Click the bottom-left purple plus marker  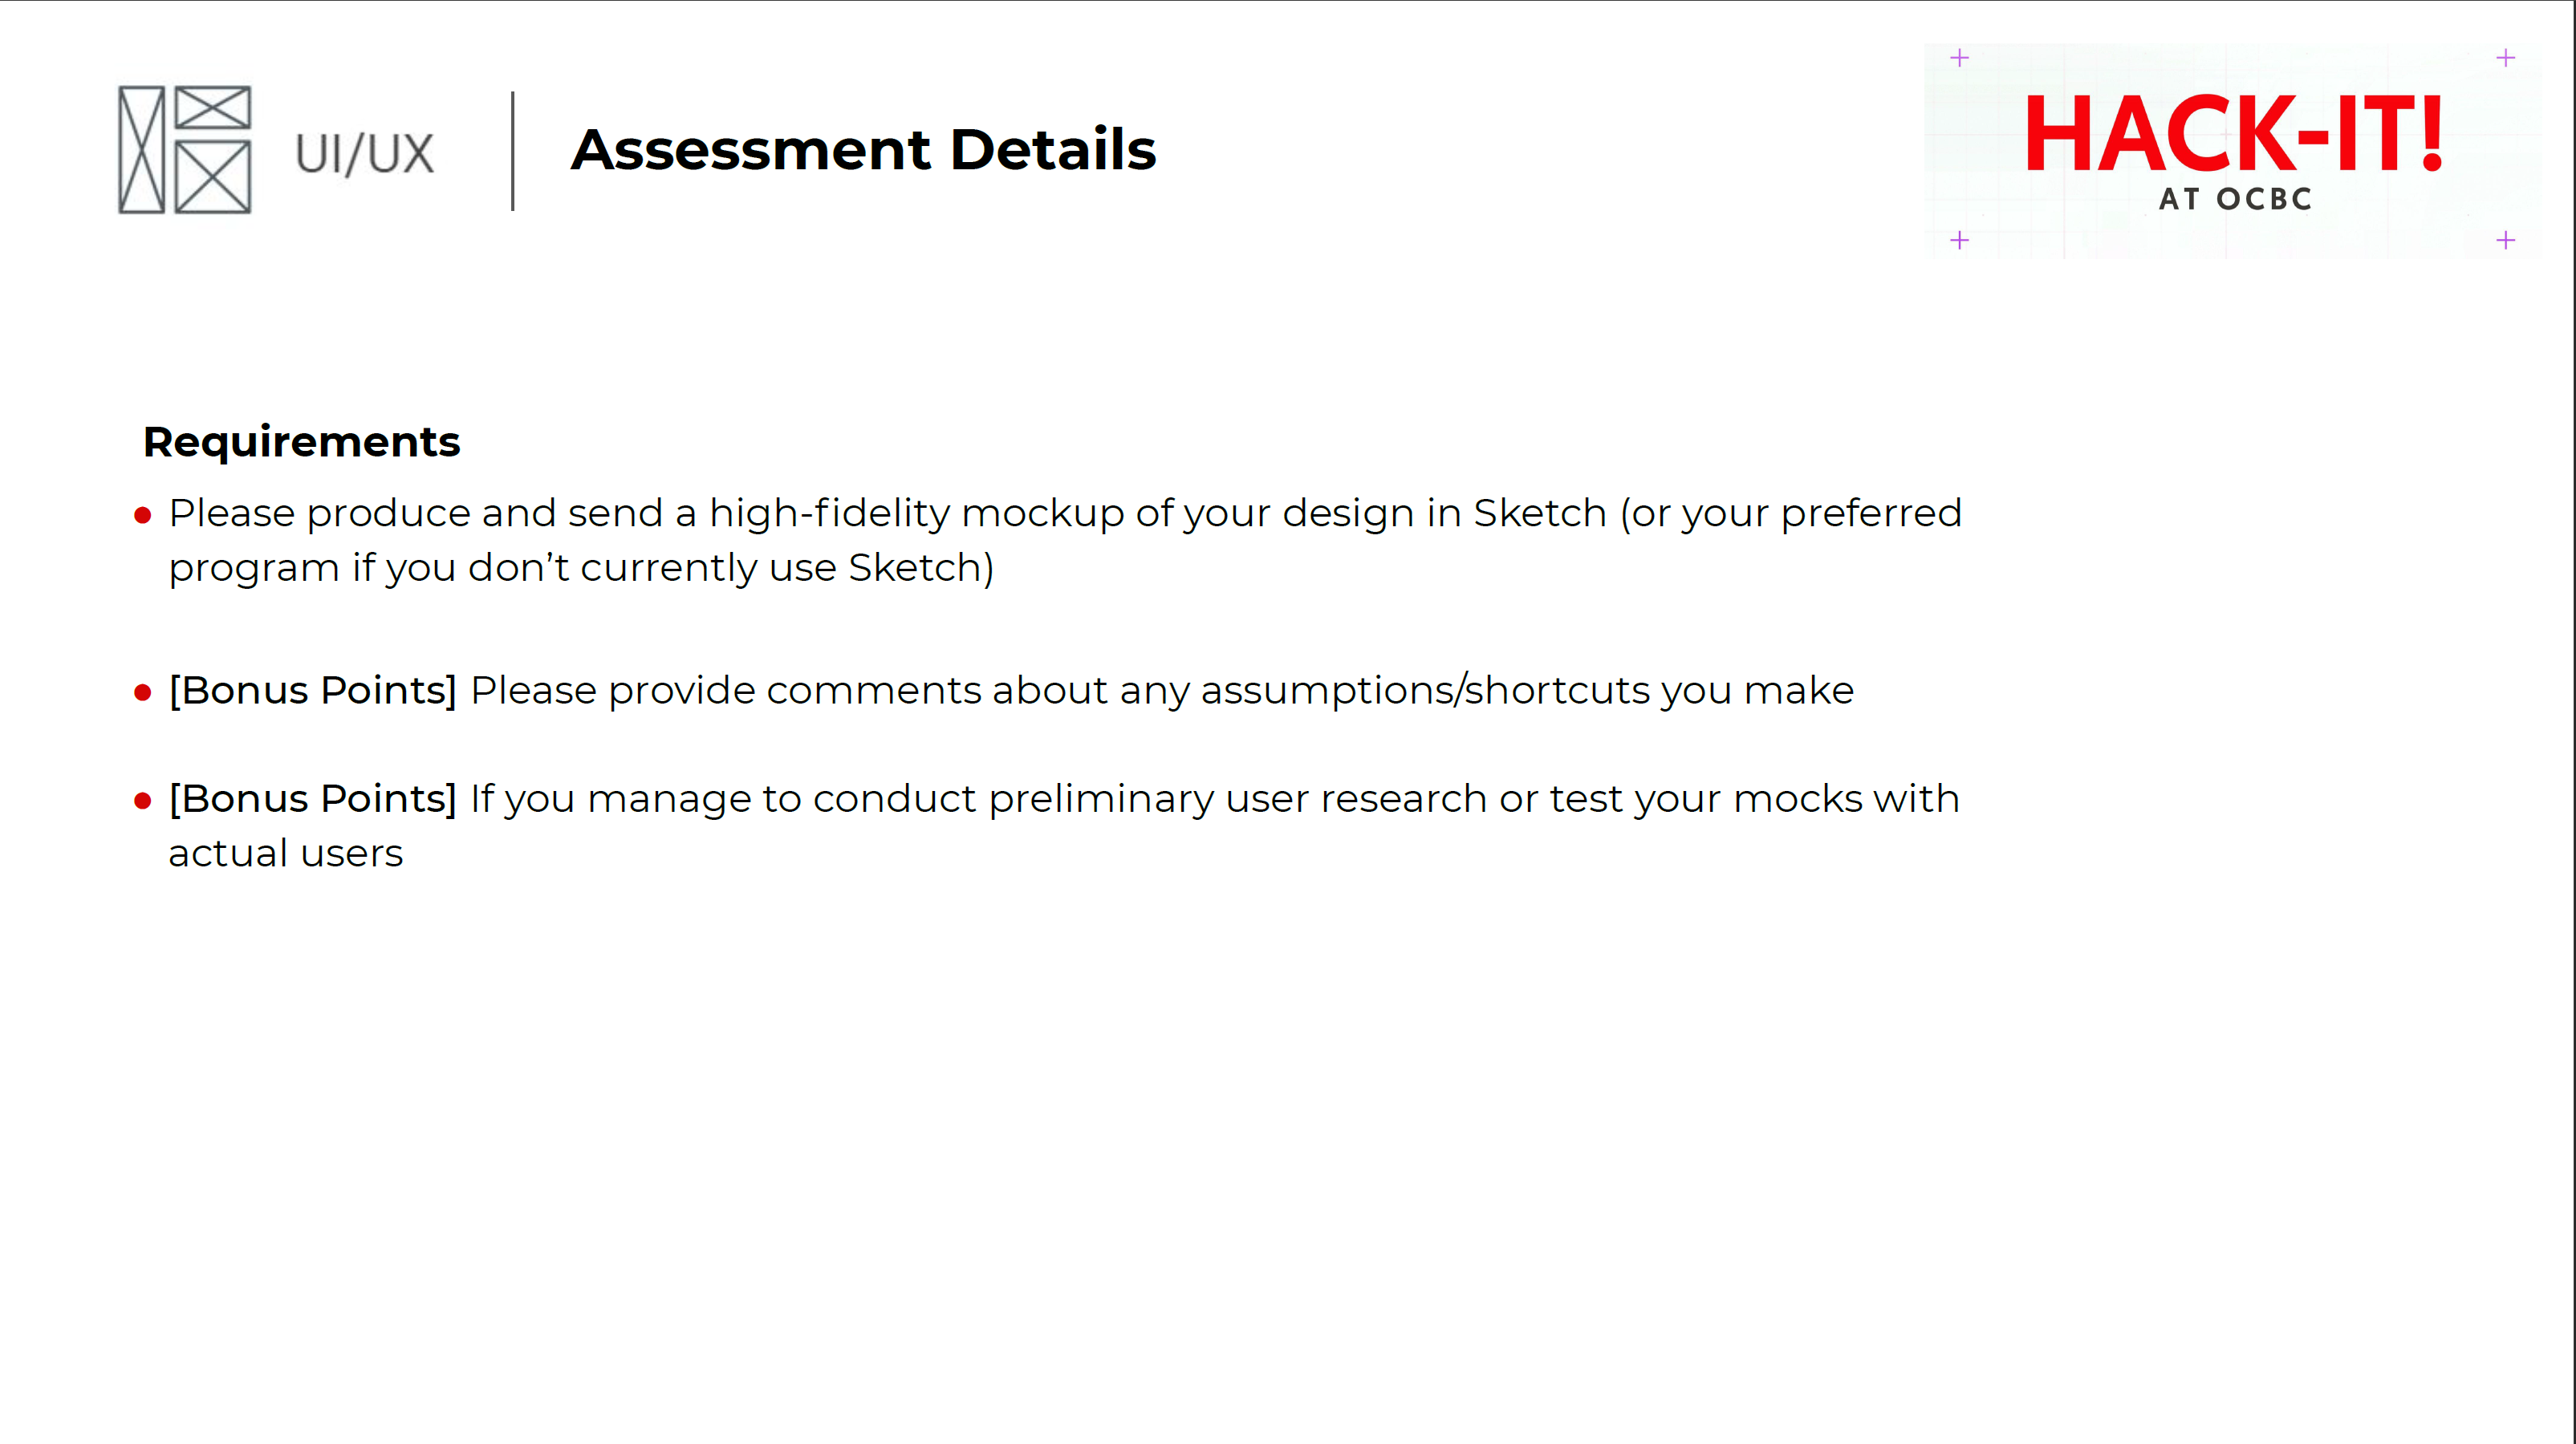click(x=1960, y=240)
